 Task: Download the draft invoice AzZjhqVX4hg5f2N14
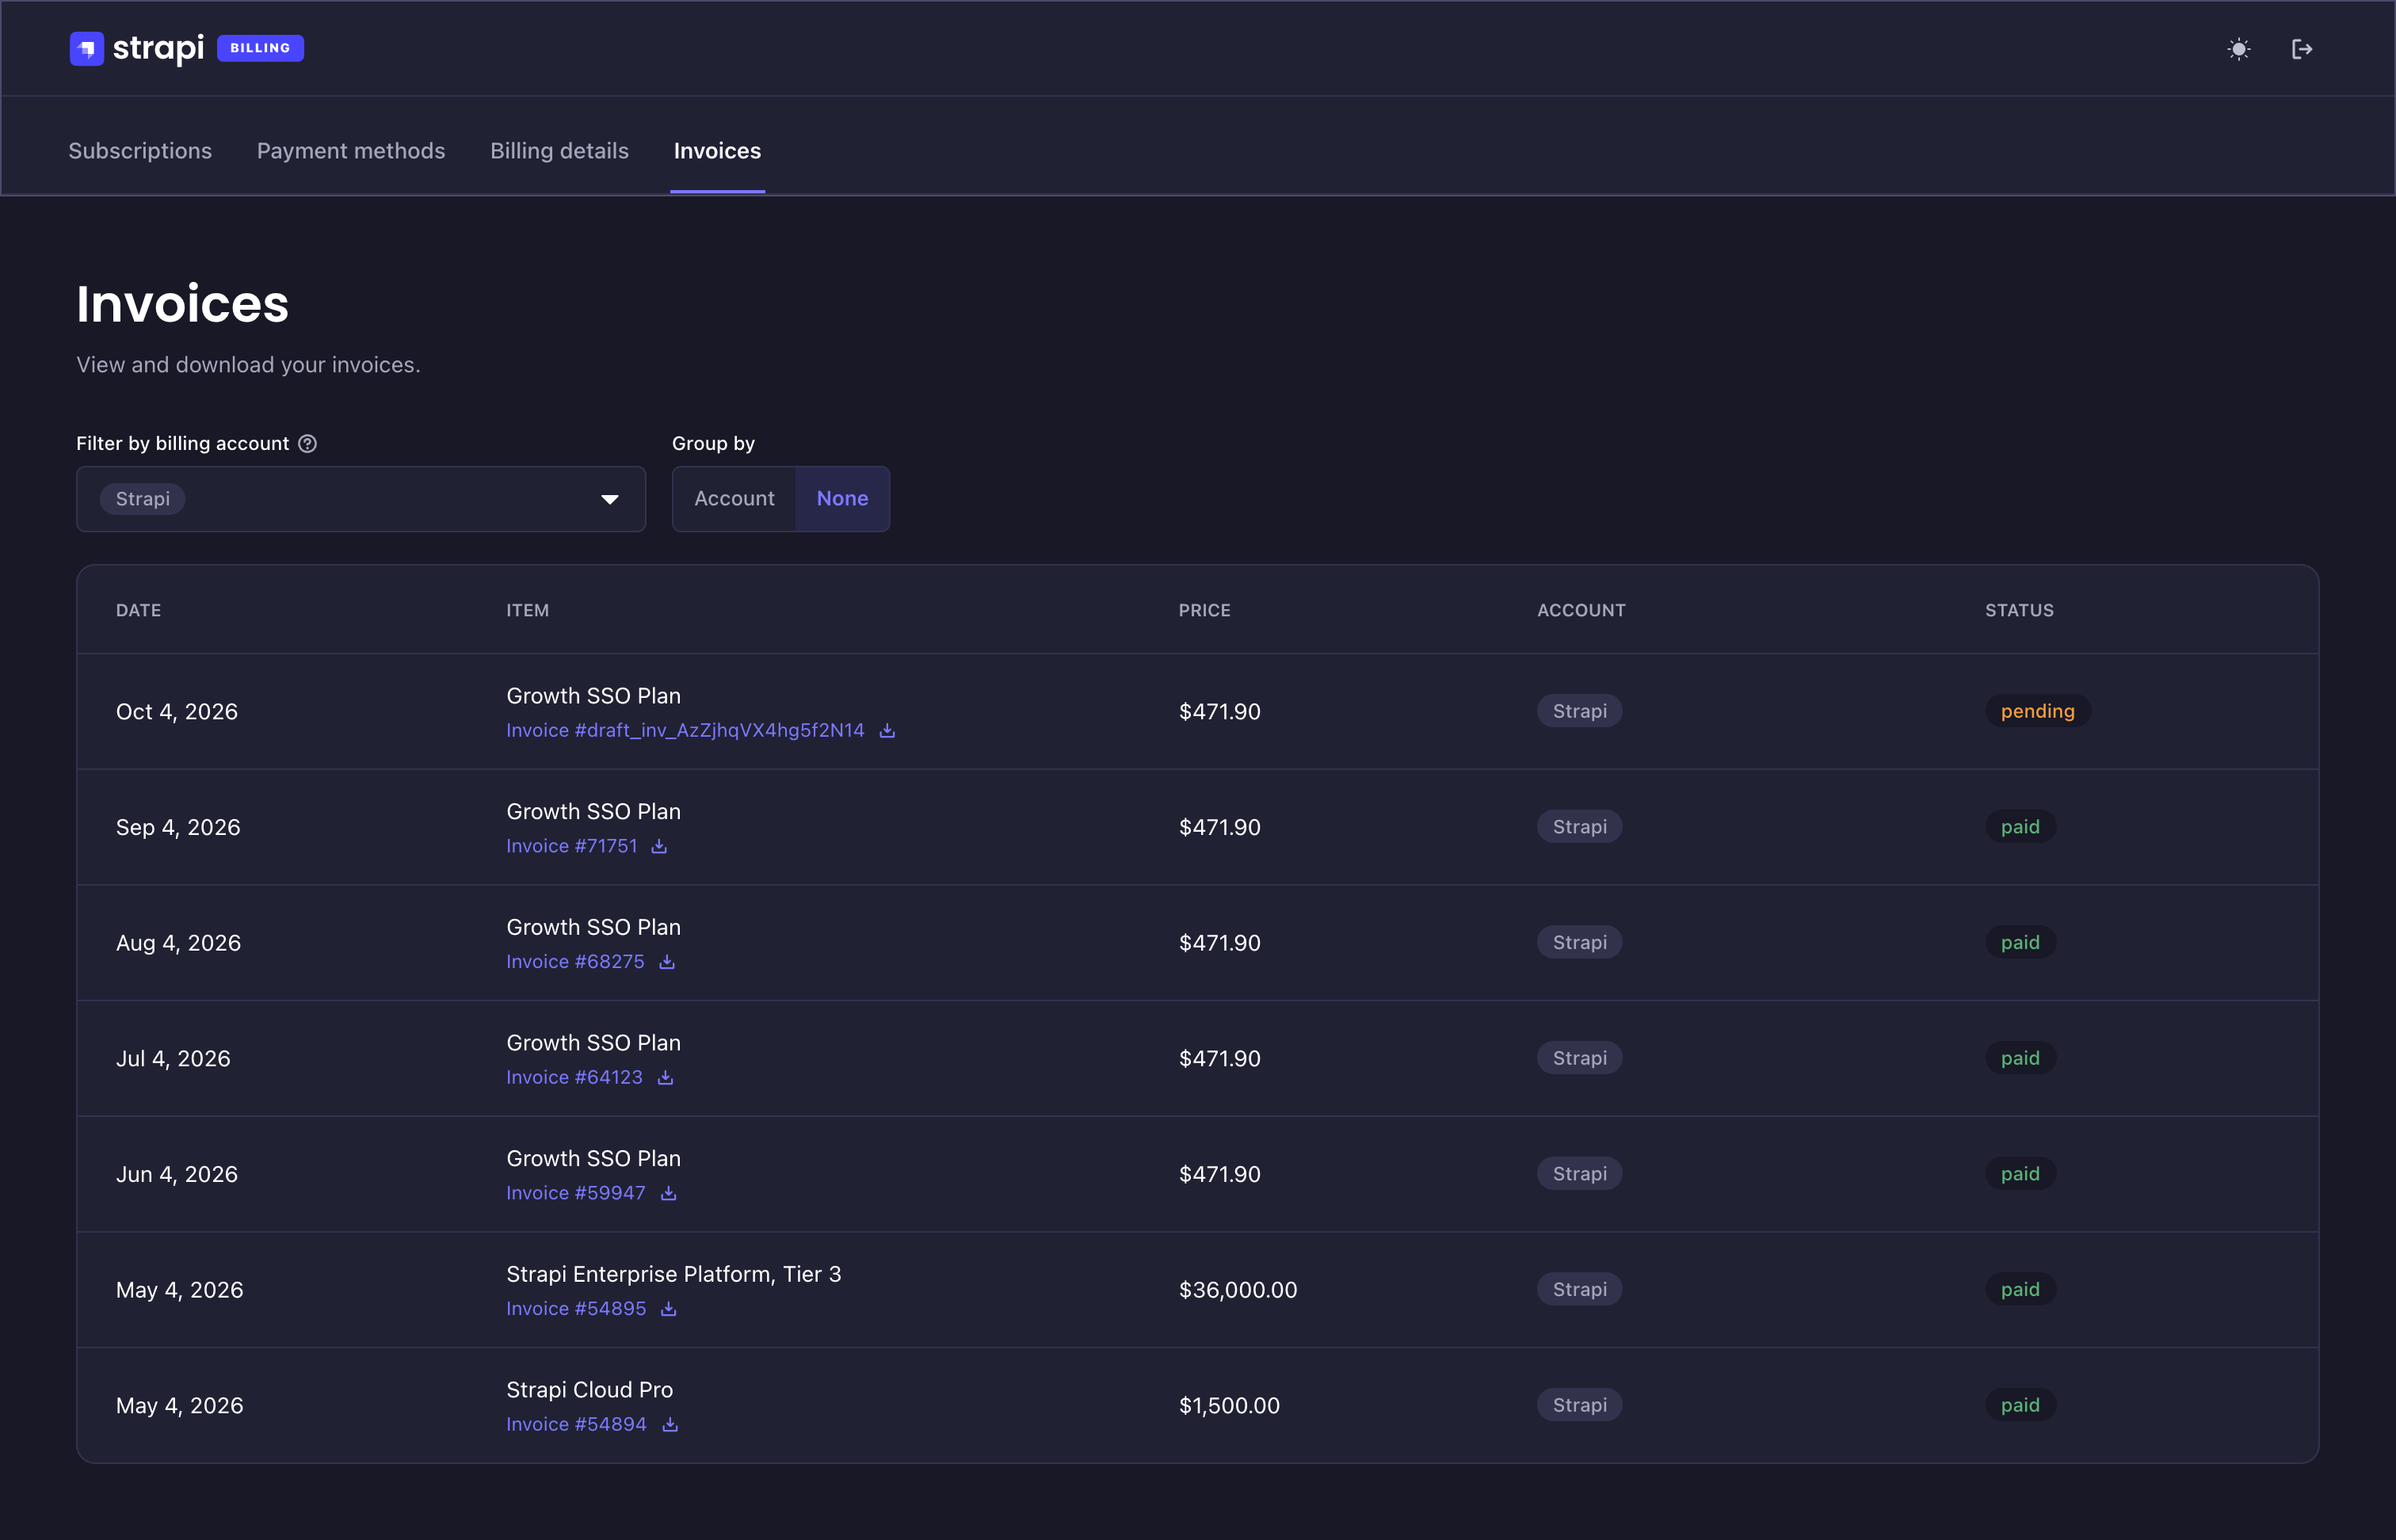click(x=887, y=731)
